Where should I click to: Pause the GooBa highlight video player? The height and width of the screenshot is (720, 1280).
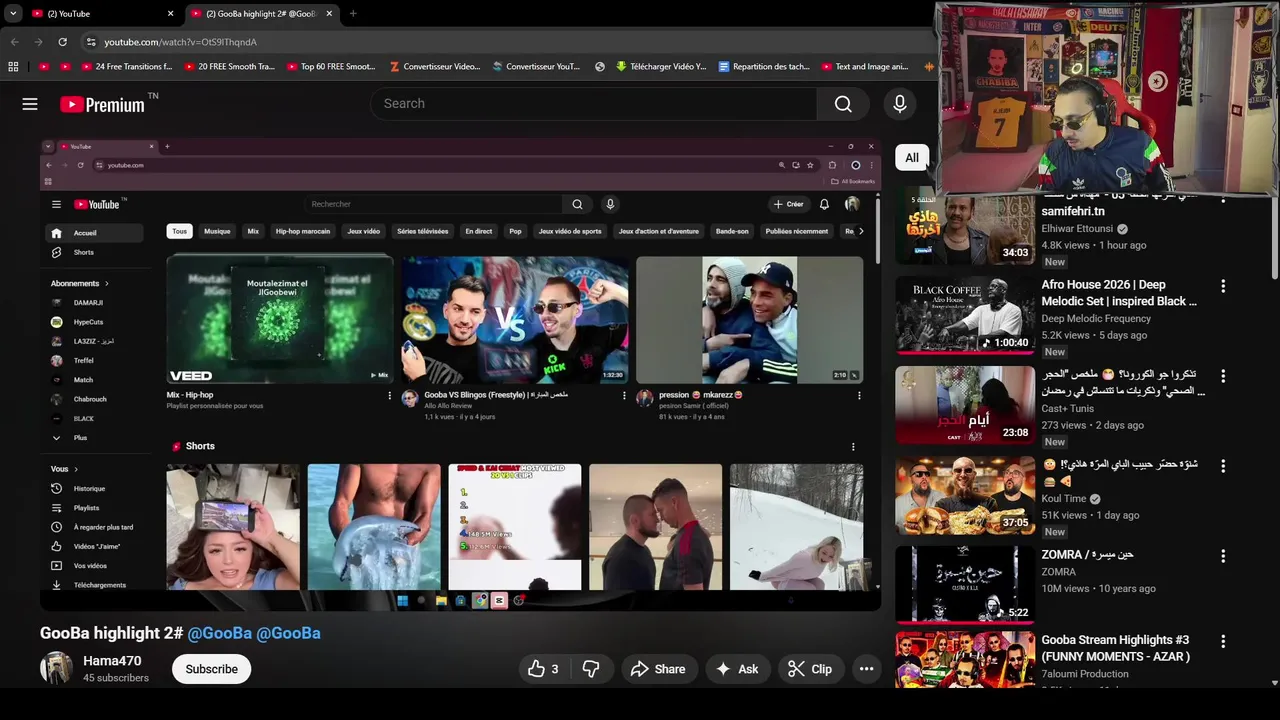[460, 374]
